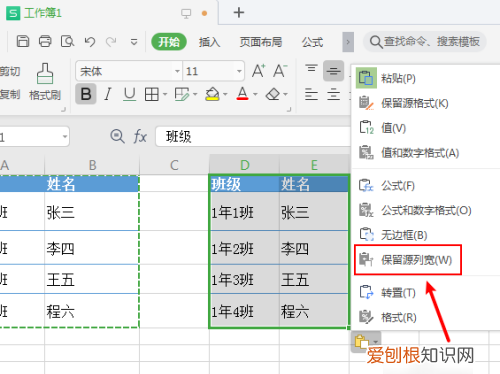Click the zoom magnifier beside fx
The image size is (500, 374).
(x=117, y=136)
